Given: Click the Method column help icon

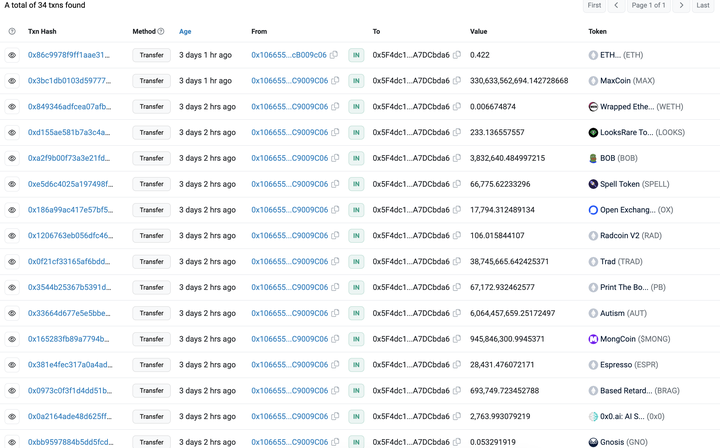Looking at the screenshot, I should 161,31.
